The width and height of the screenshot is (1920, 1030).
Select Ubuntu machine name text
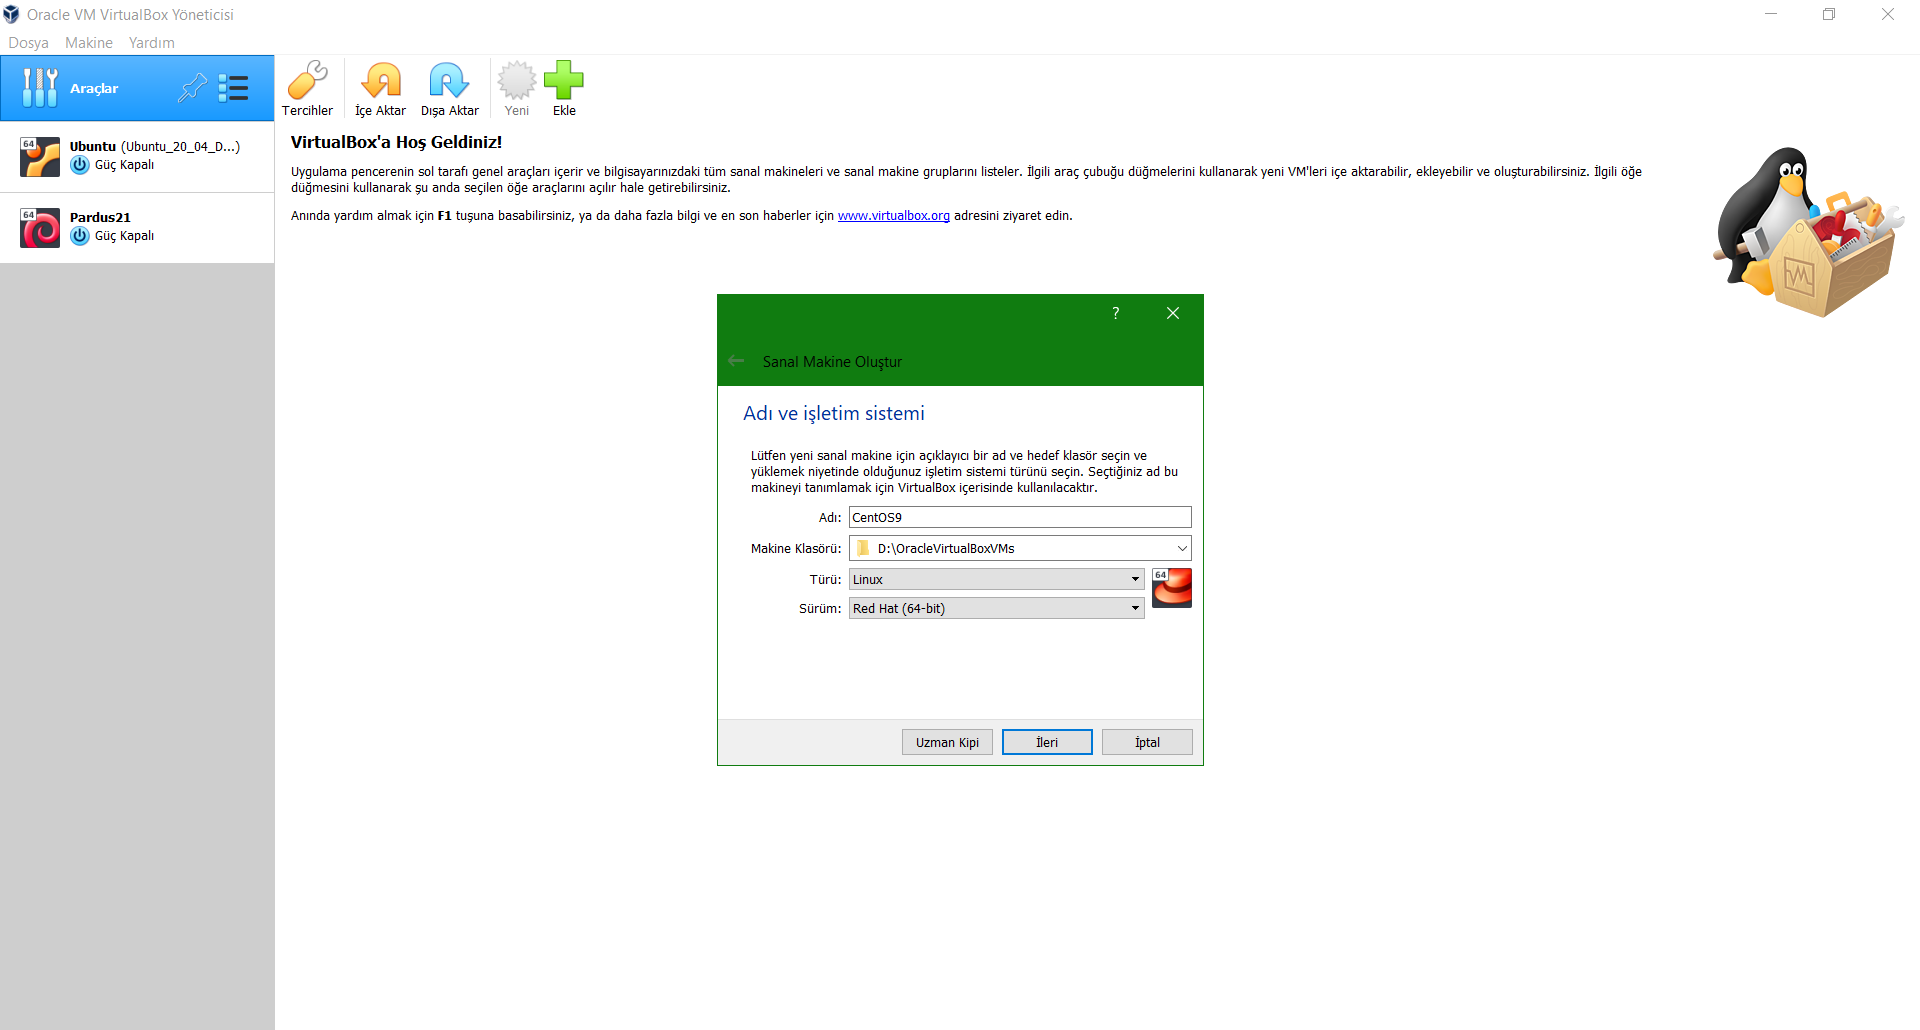[93, 146]
